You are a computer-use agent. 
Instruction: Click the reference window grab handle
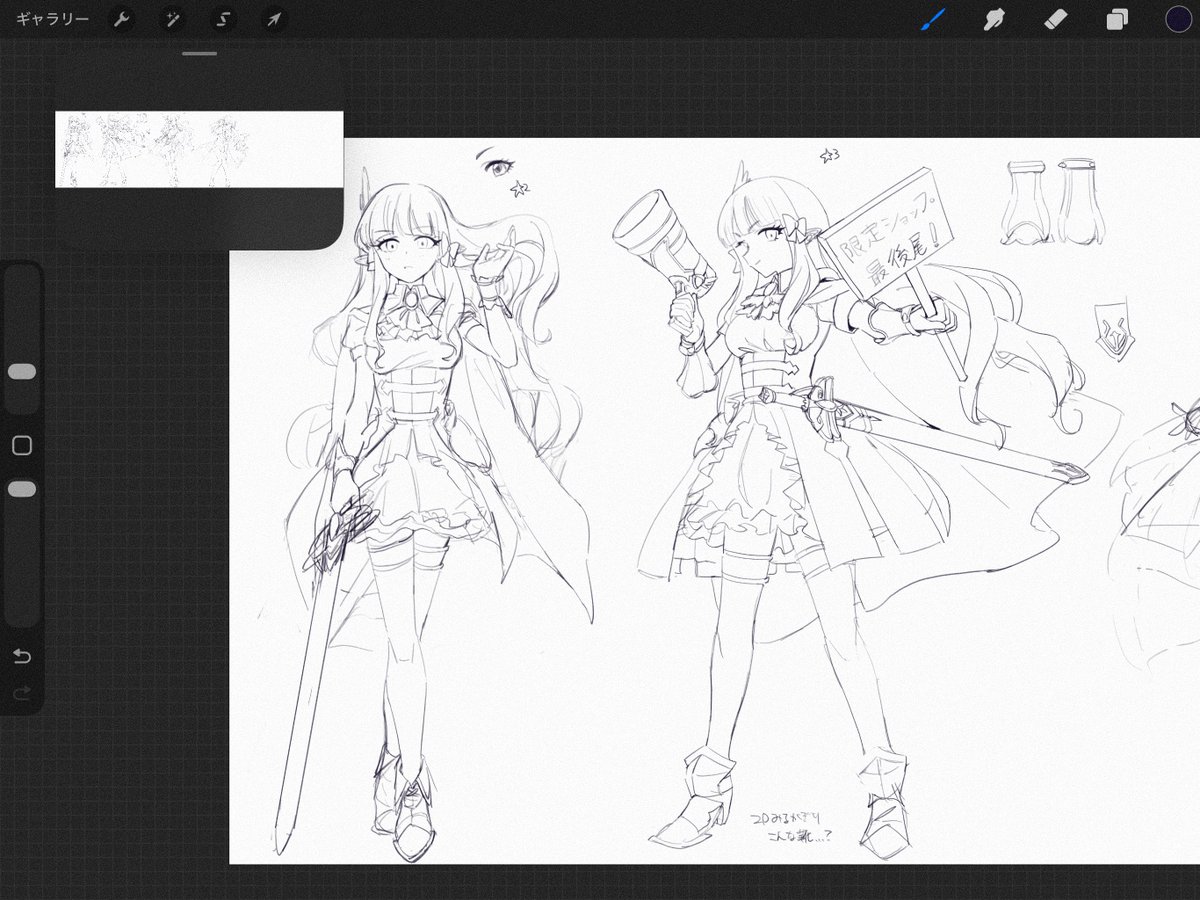tap(200, 53)
